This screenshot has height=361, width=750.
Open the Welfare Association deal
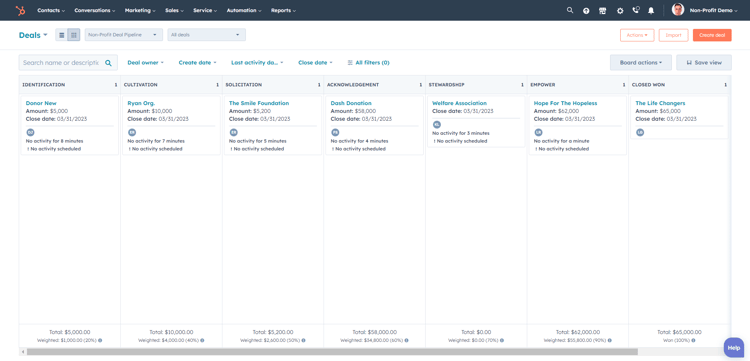click(459, 103)
